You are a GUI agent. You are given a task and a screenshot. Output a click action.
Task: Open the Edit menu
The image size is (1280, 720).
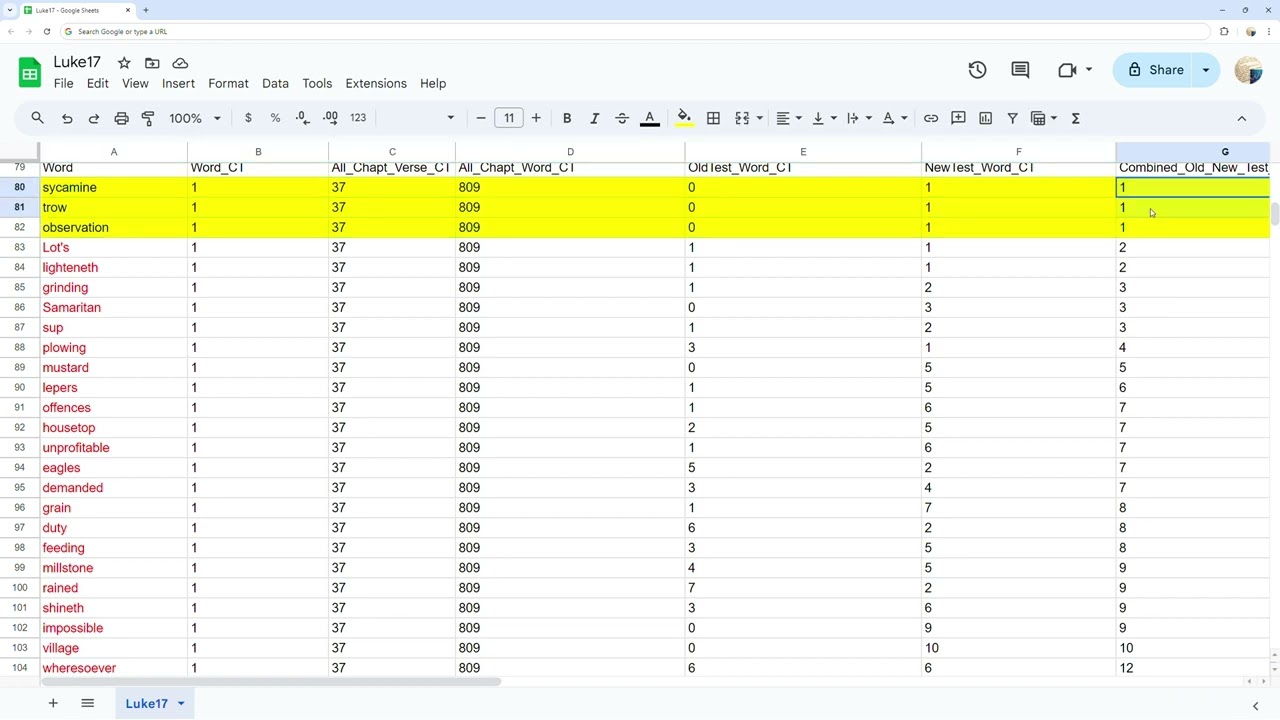[97, 83]
